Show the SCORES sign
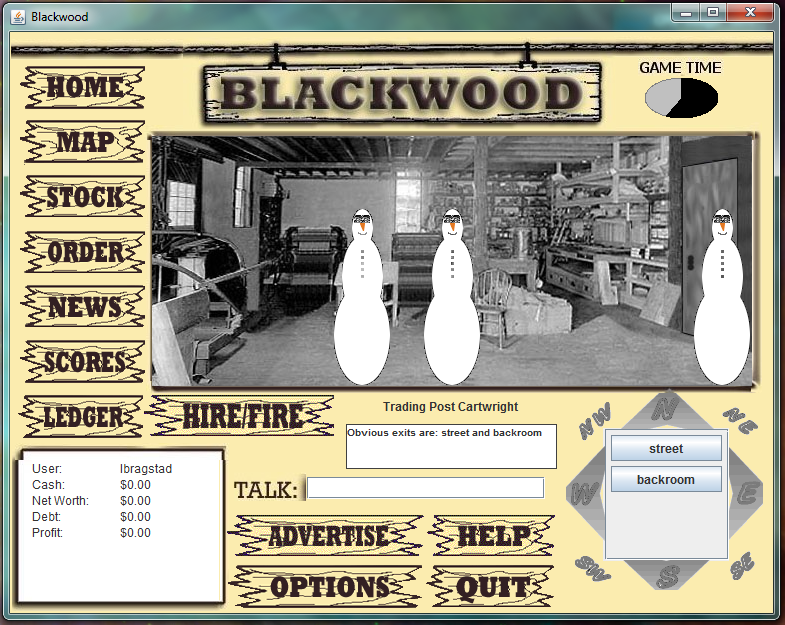 pos(84,362)
